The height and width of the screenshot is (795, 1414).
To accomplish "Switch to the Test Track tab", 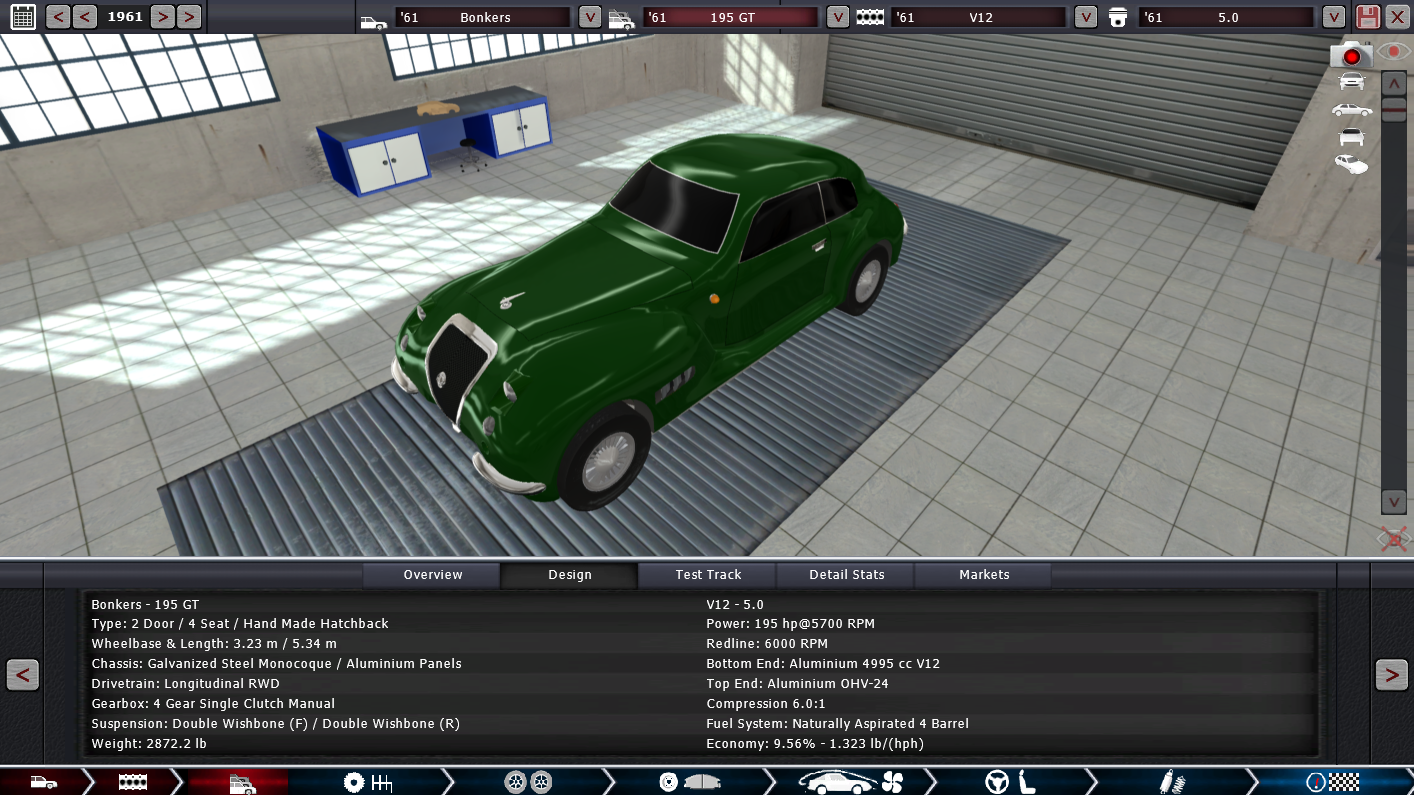I will click(708, 575).
